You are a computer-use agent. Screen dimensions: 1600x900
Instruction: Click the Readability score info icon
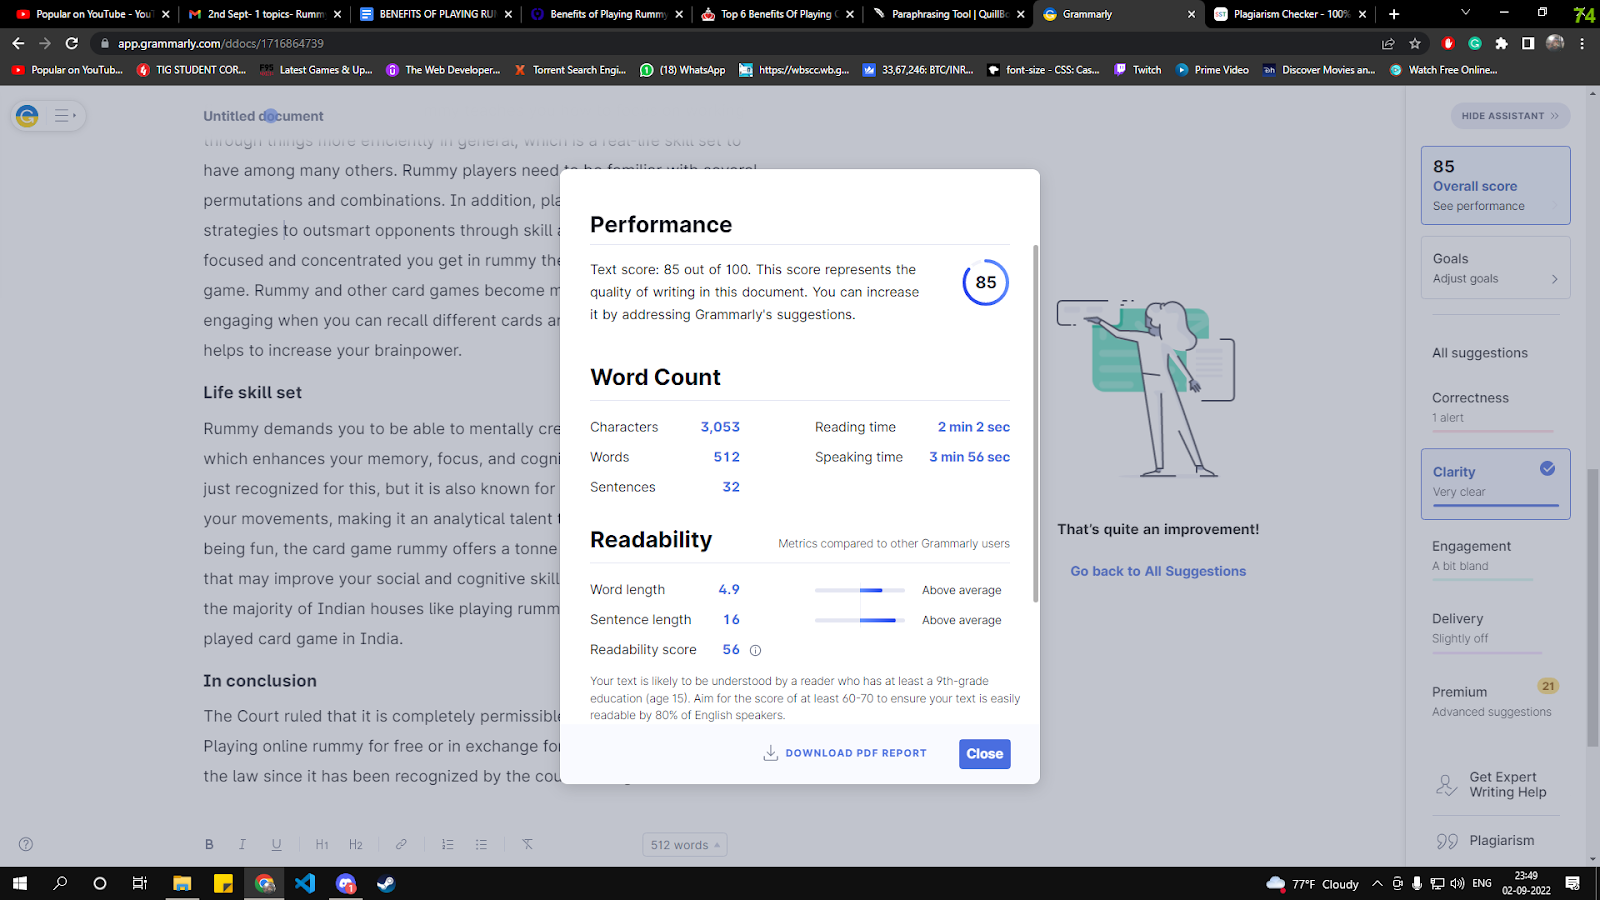click(756, 650)
